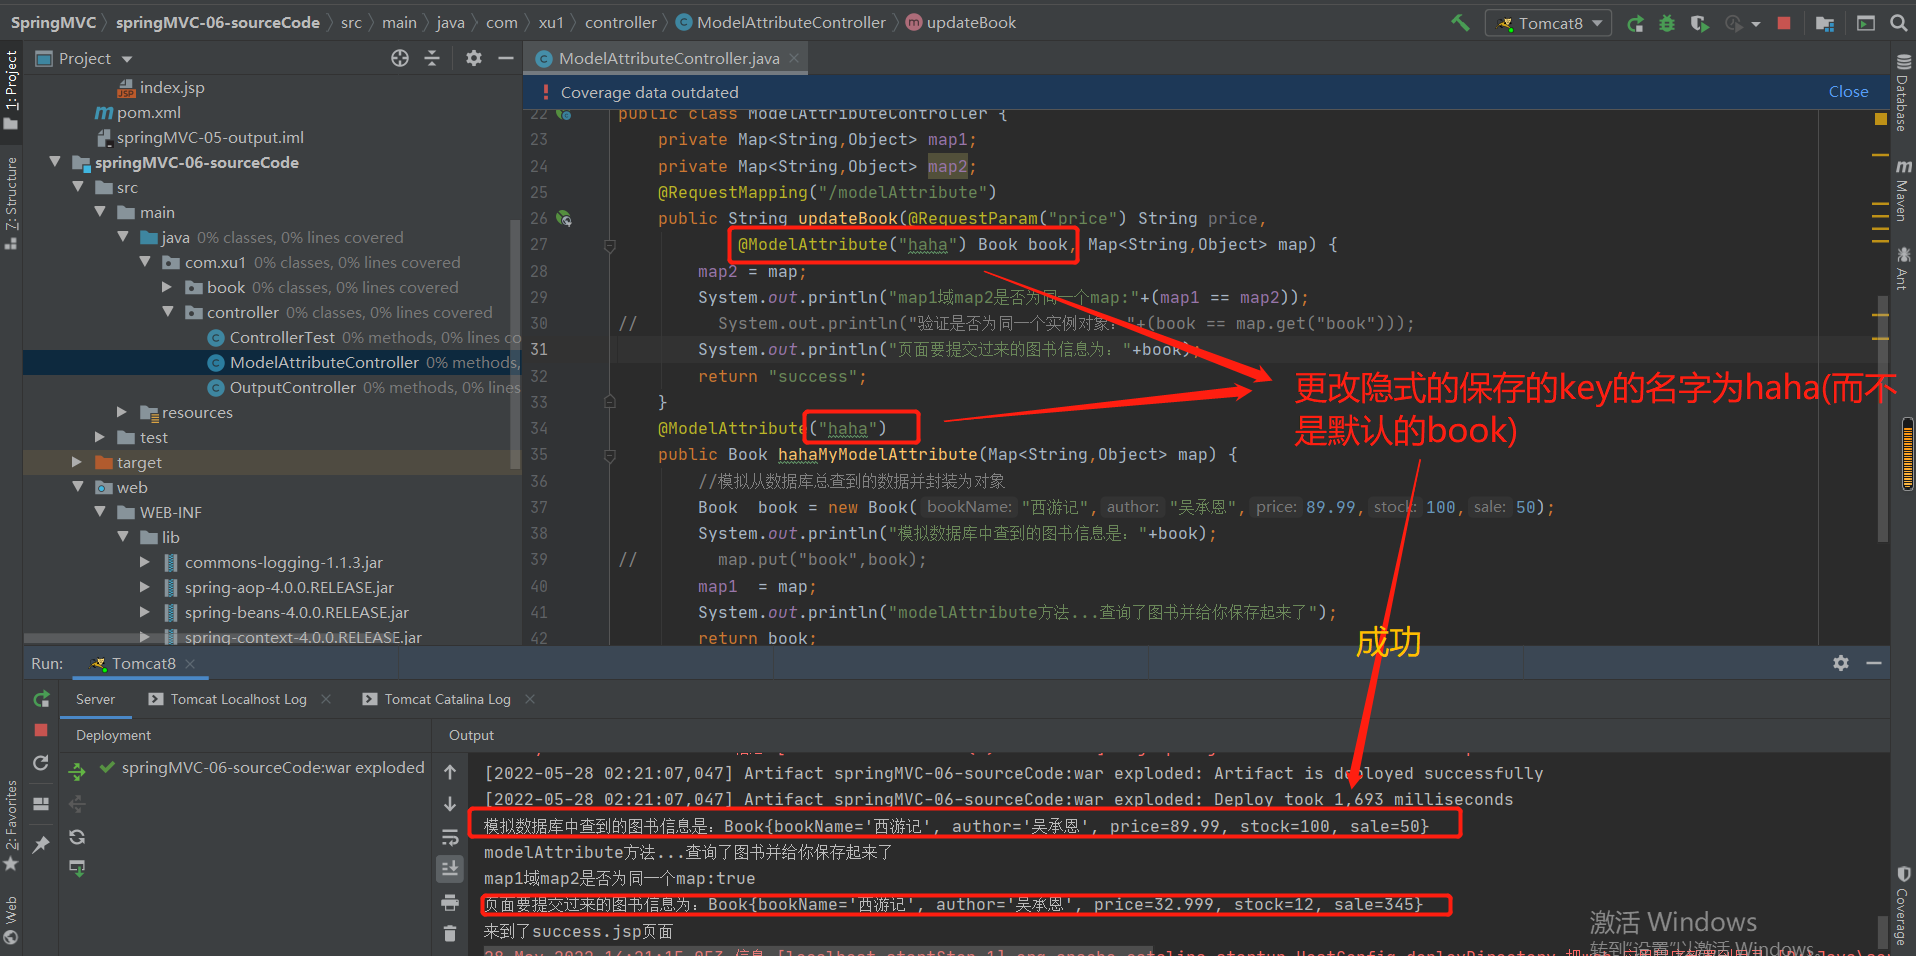The image size is (1916, 956).
Task: Click the console Up the stack trace arrow
Action: 450,772
